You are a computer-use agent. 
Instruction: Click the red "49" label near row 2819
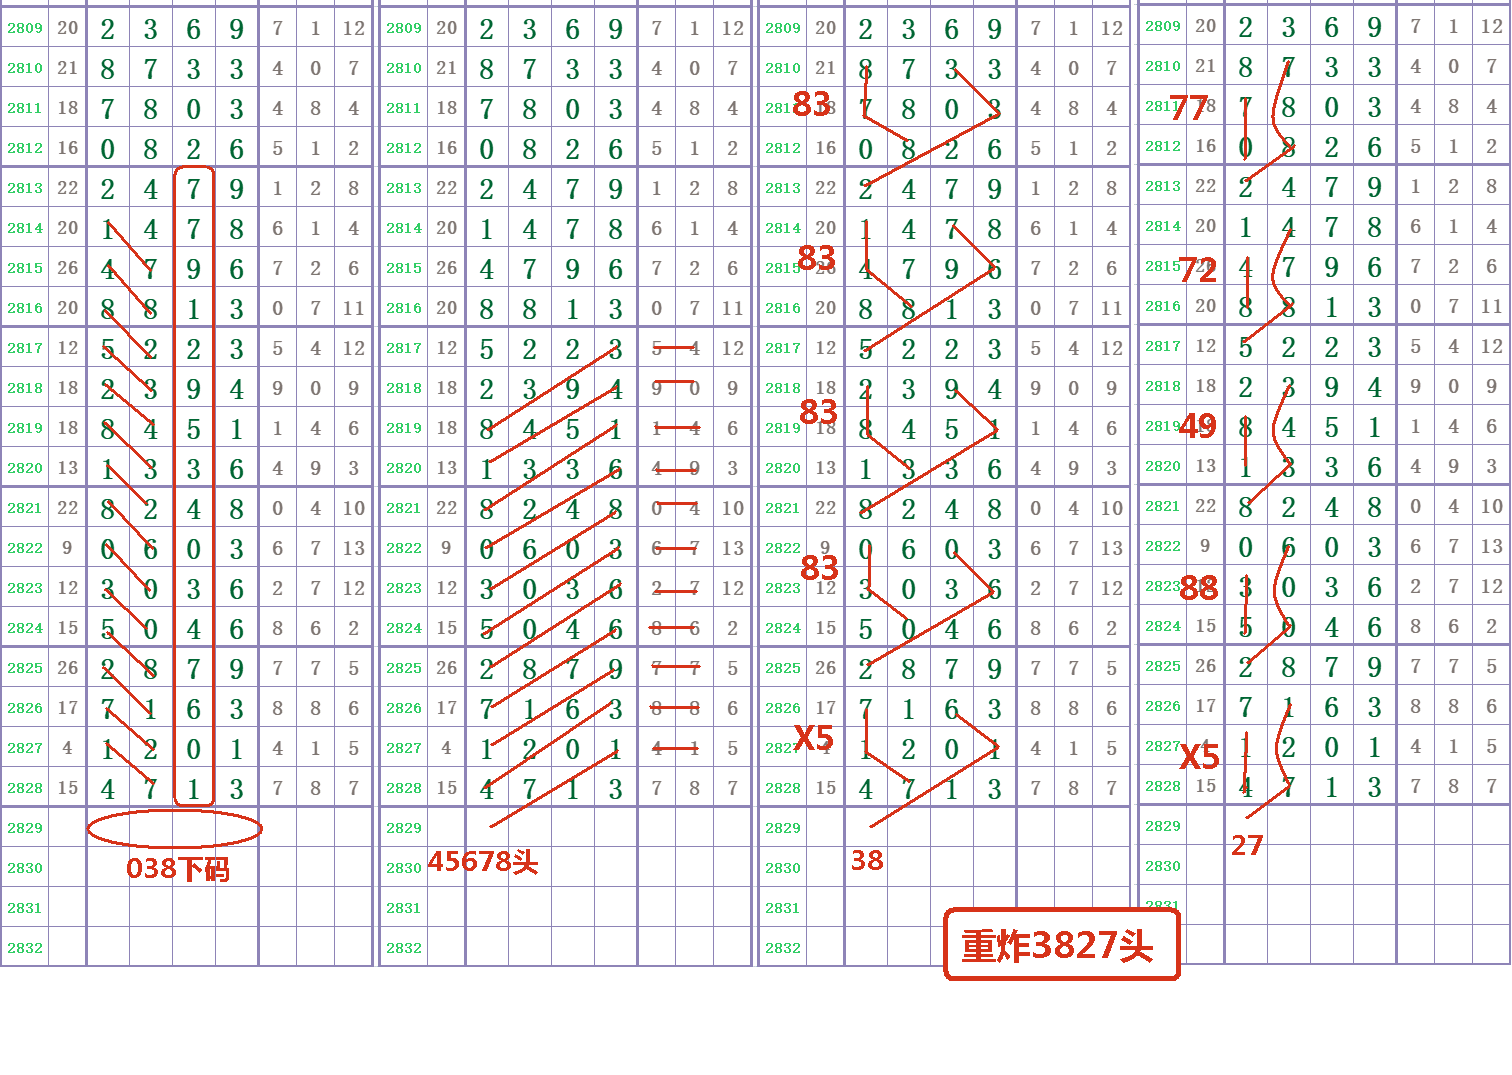point(1199,426)
